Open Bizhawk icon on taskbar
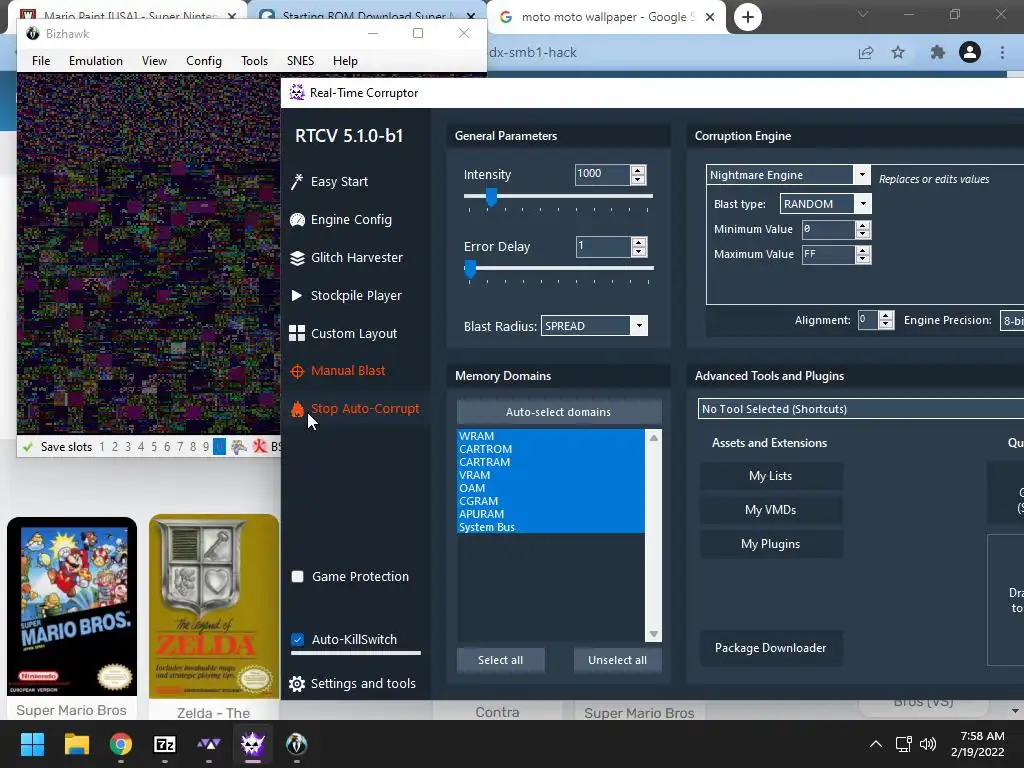Screen dimensions: 1024x768 pyautogui.click(x=296, y=744)
